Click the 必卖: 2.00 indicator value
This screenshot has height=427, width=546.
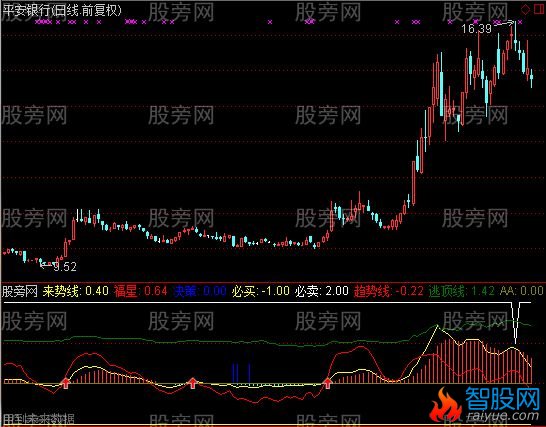tap(321, 291)
